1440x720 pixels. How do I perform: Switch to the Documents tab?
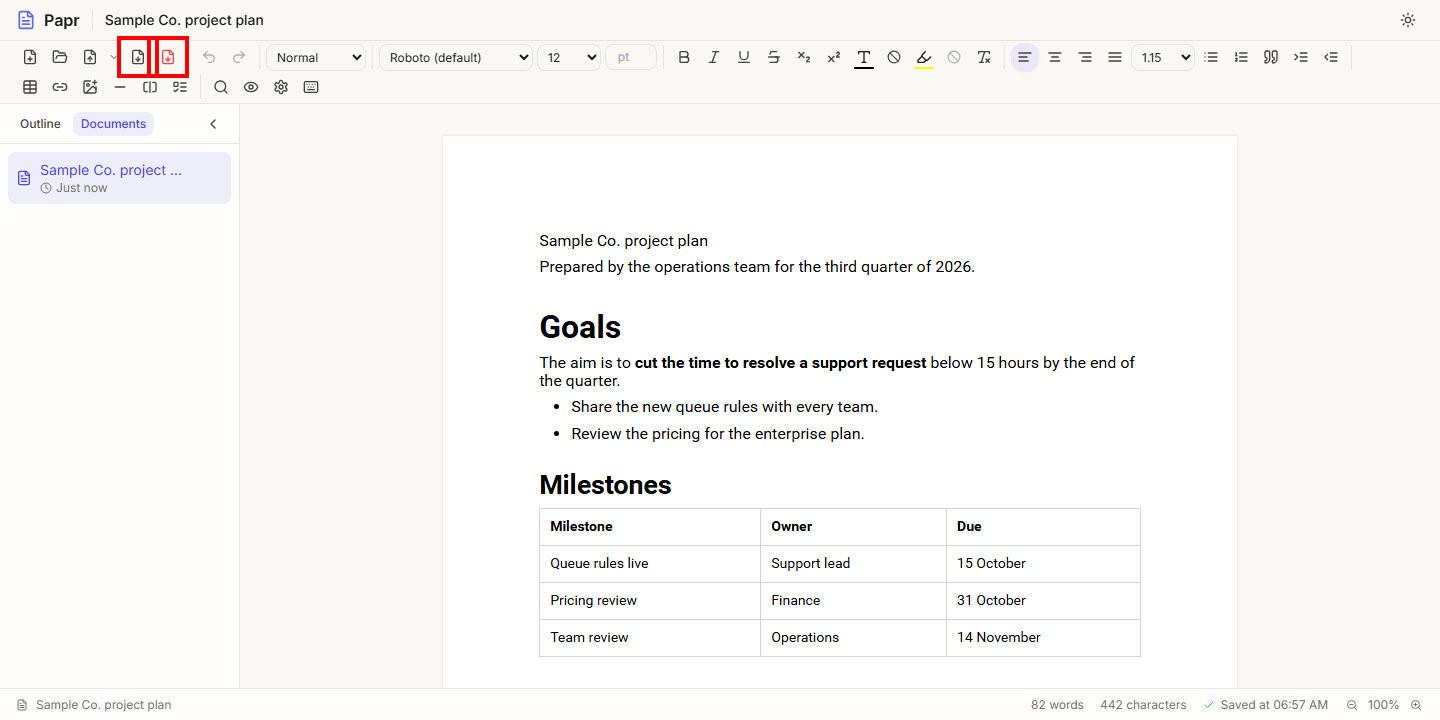pyautogui.click(x=114, y=124)
